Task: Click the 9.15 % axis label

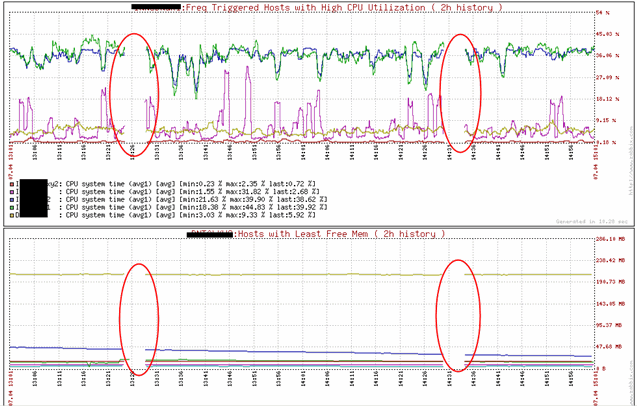Action: pyautogui.click(x=607, y=120)
